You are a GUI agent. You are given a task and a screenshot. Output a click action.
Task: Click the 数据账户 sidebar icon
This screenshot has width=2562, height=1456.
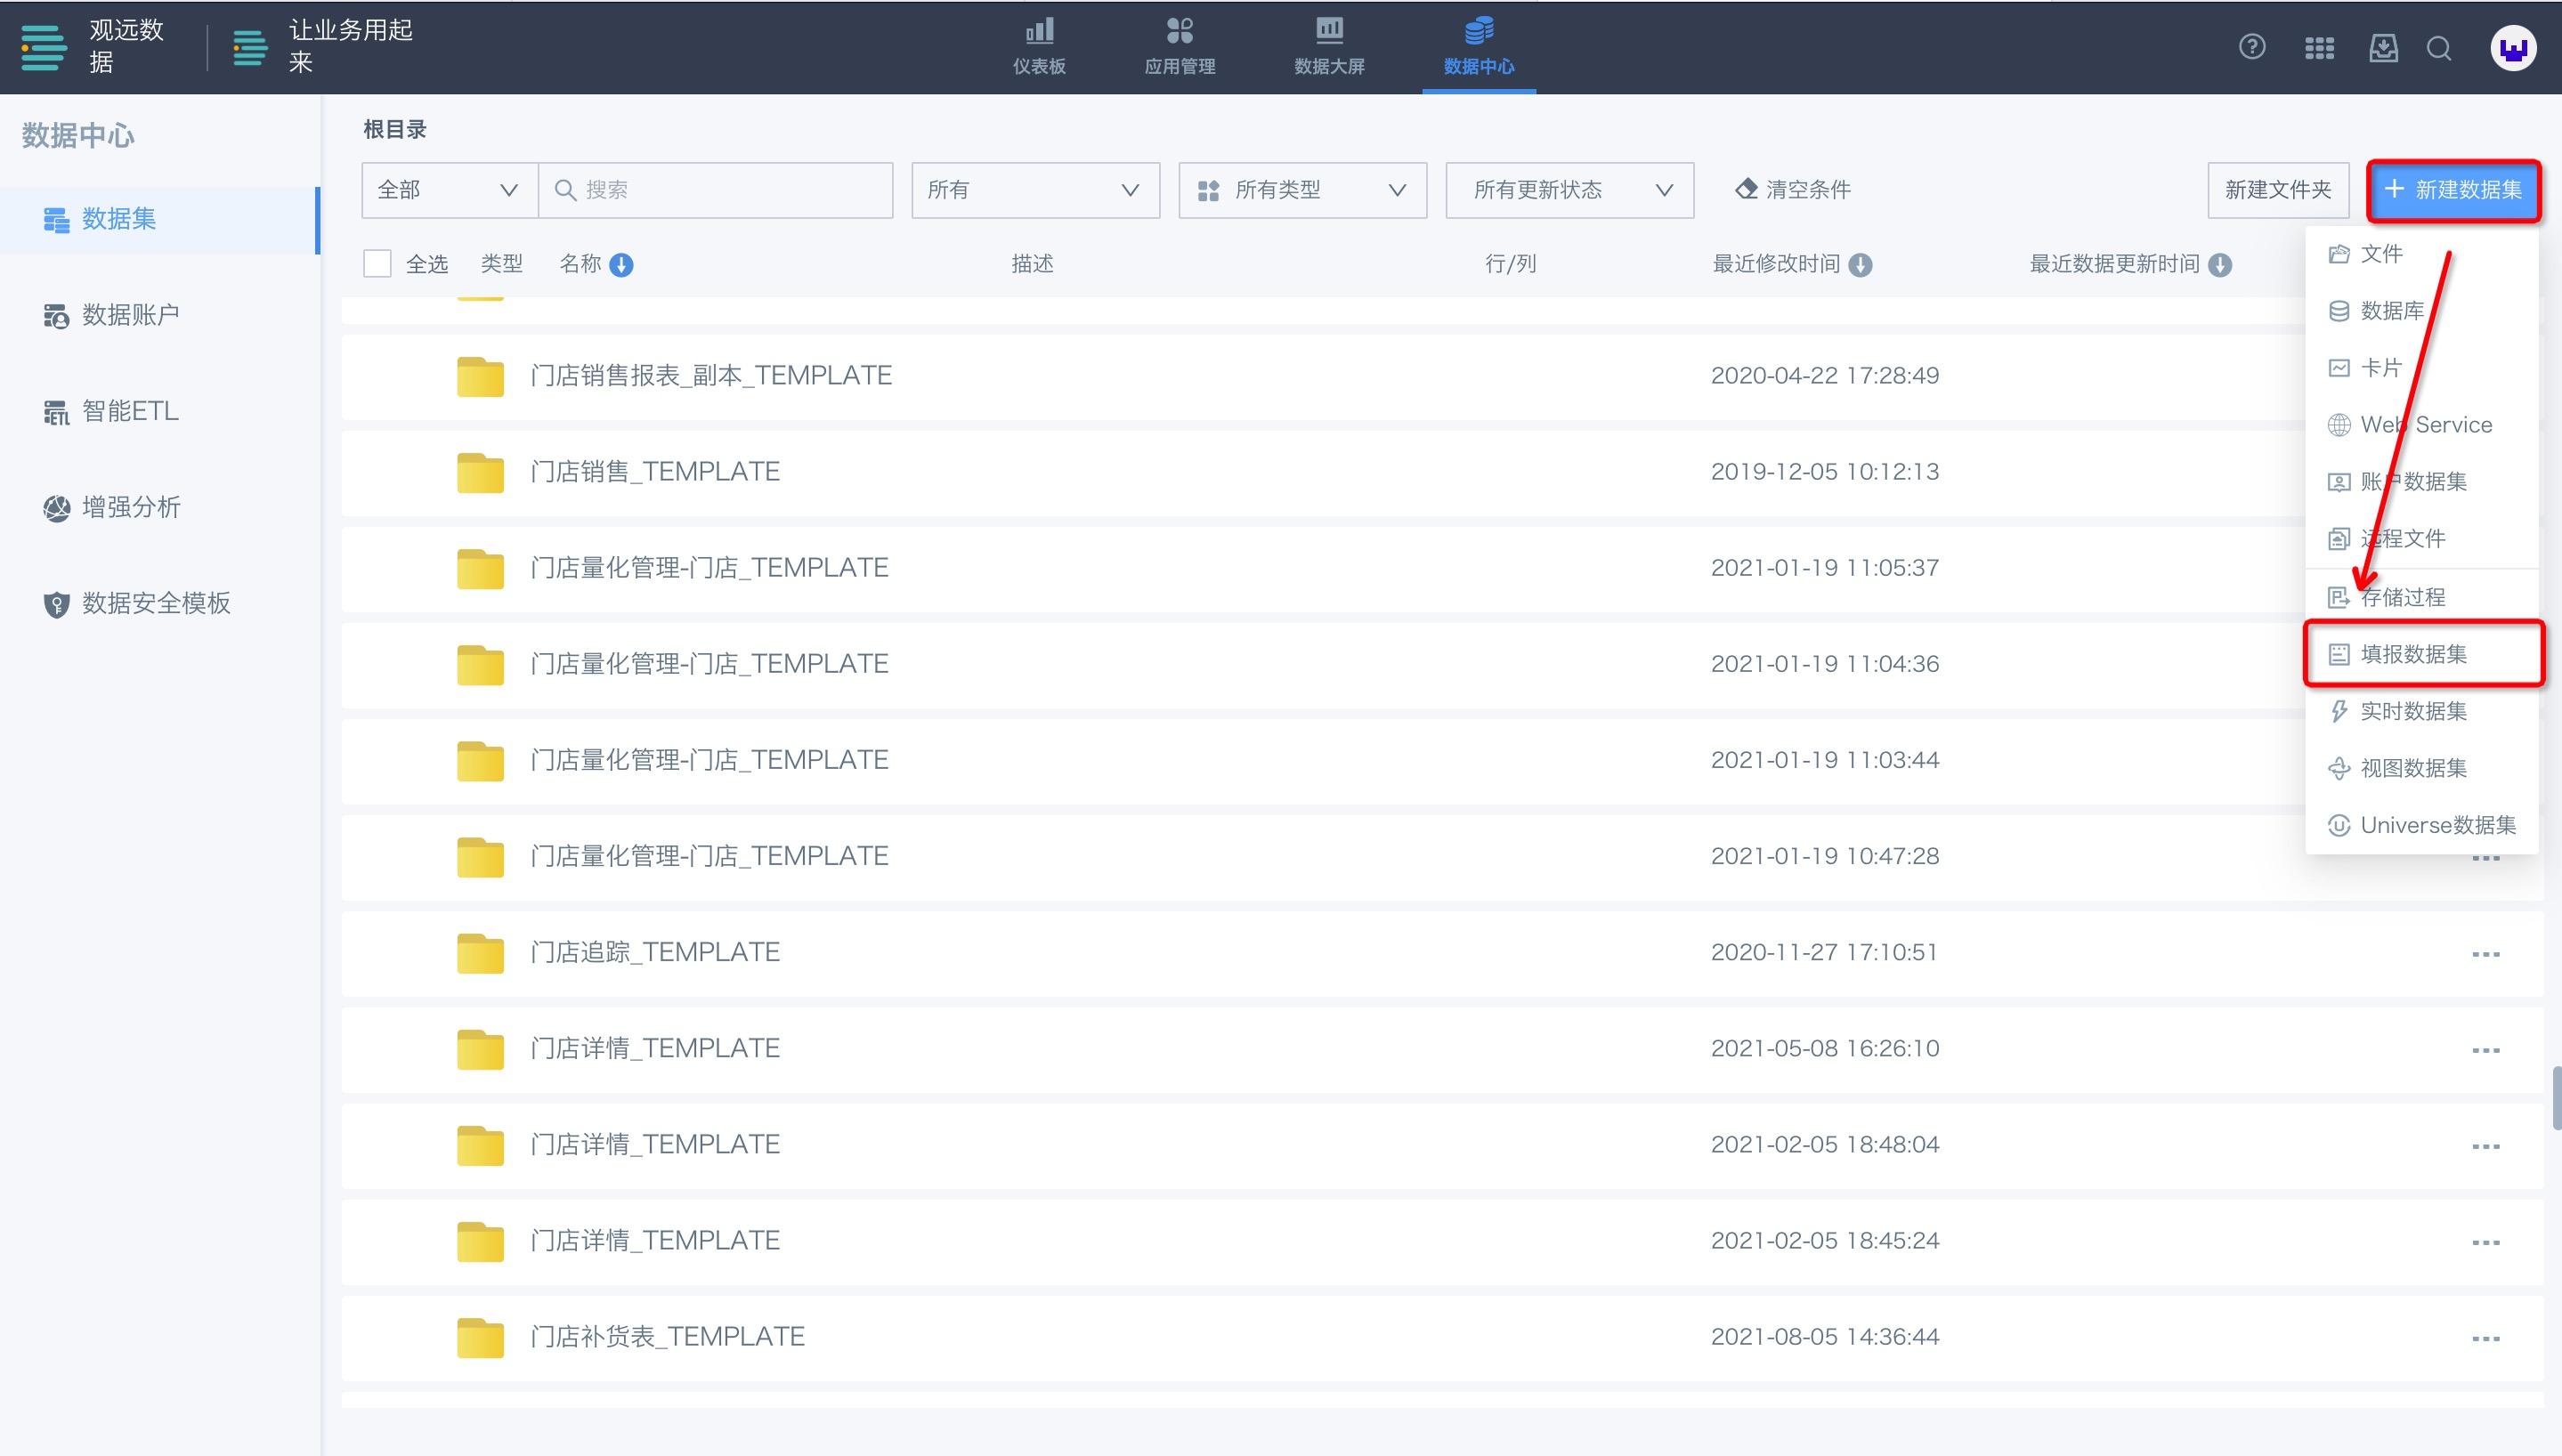coord(56,316)
